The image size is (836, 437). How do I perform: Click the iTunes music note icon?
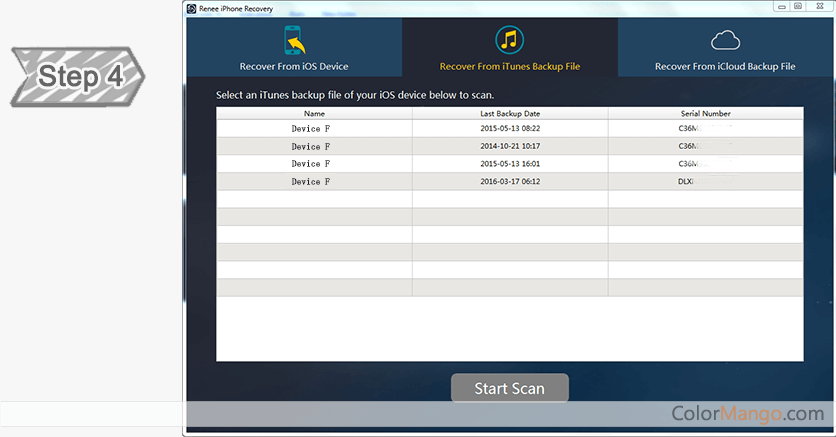[x=510, y=41]
